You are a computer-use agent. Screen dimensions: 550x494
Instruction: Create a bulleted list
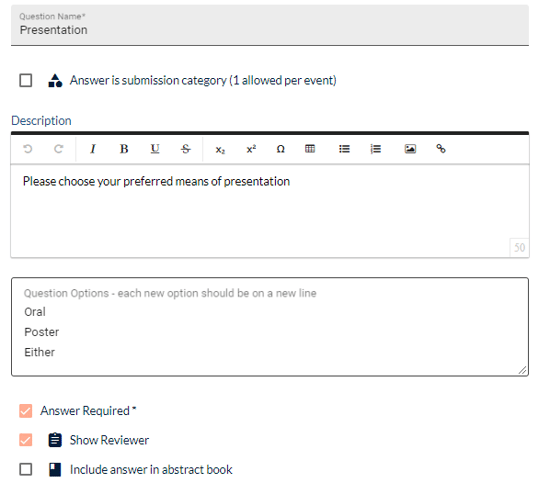344,149
